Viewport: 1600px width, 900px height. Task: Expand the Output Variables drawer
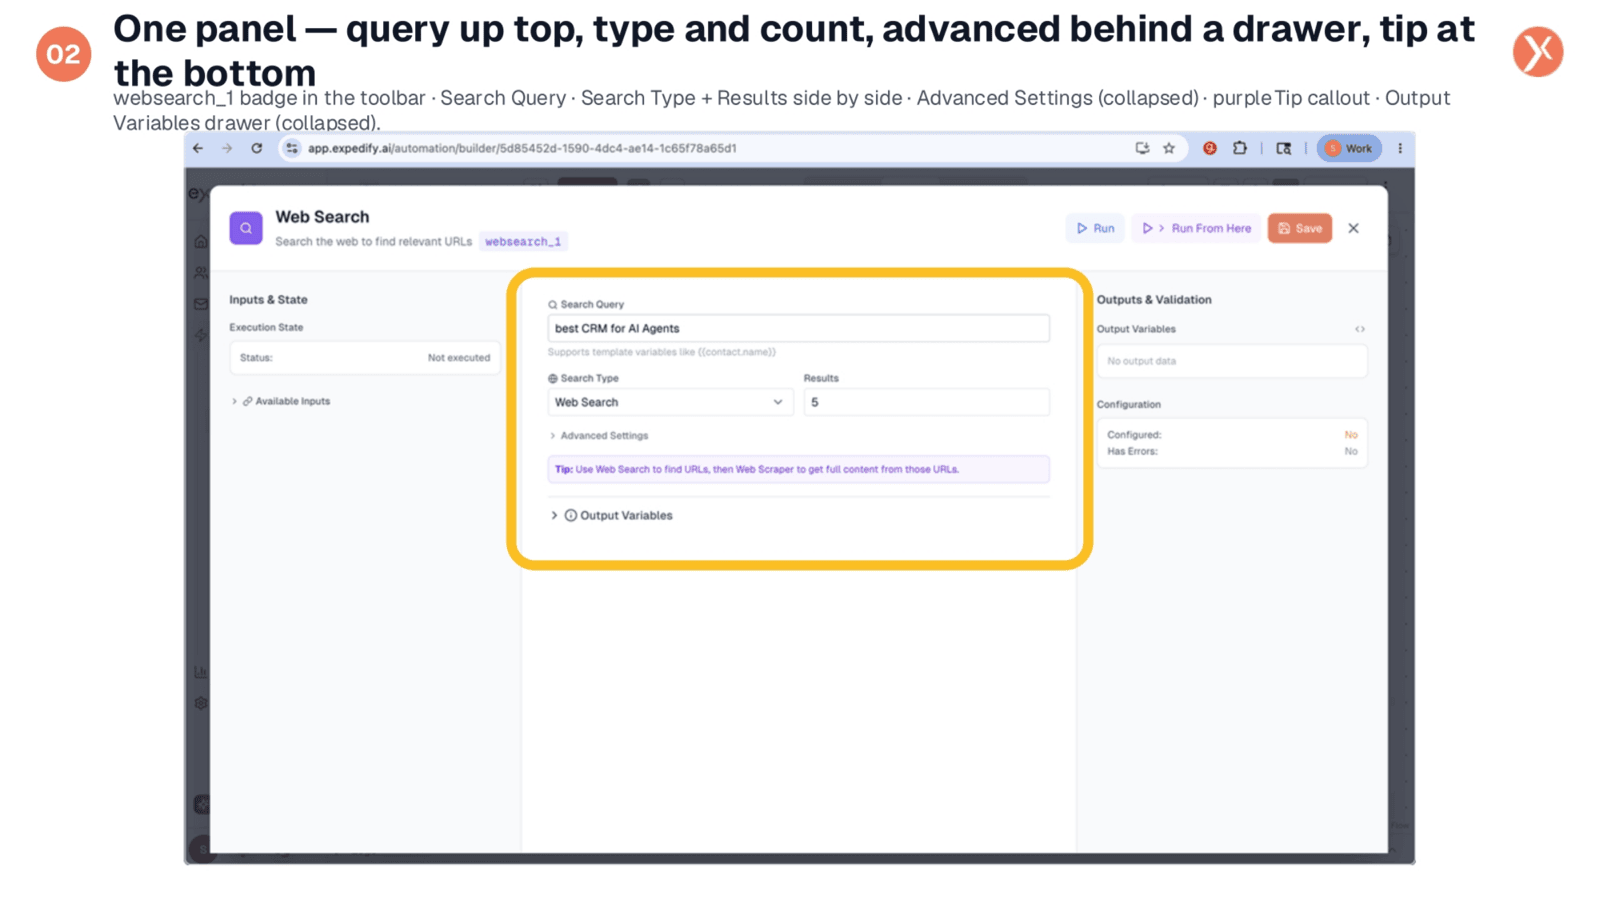click(x=611, y=516)
